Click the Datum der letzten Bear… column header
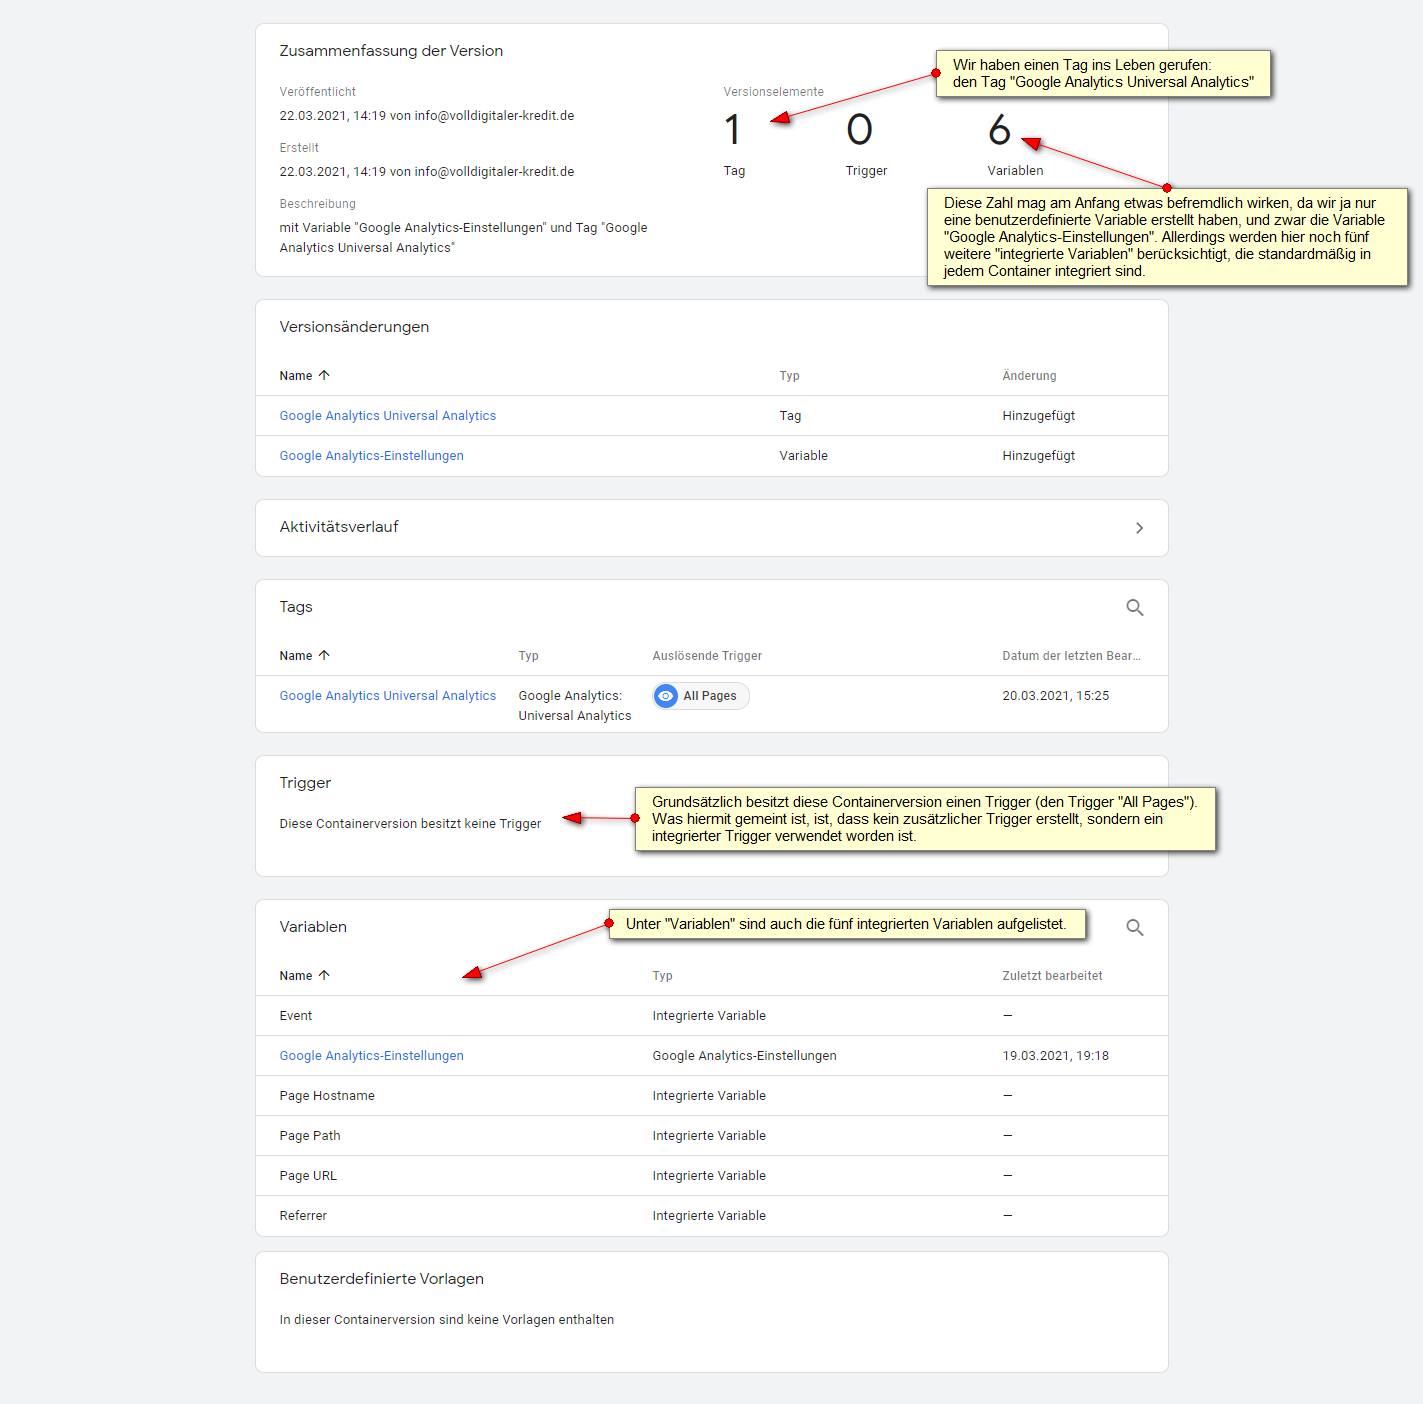This screenshot has width=1423, height=1404. click(1072, 656)
